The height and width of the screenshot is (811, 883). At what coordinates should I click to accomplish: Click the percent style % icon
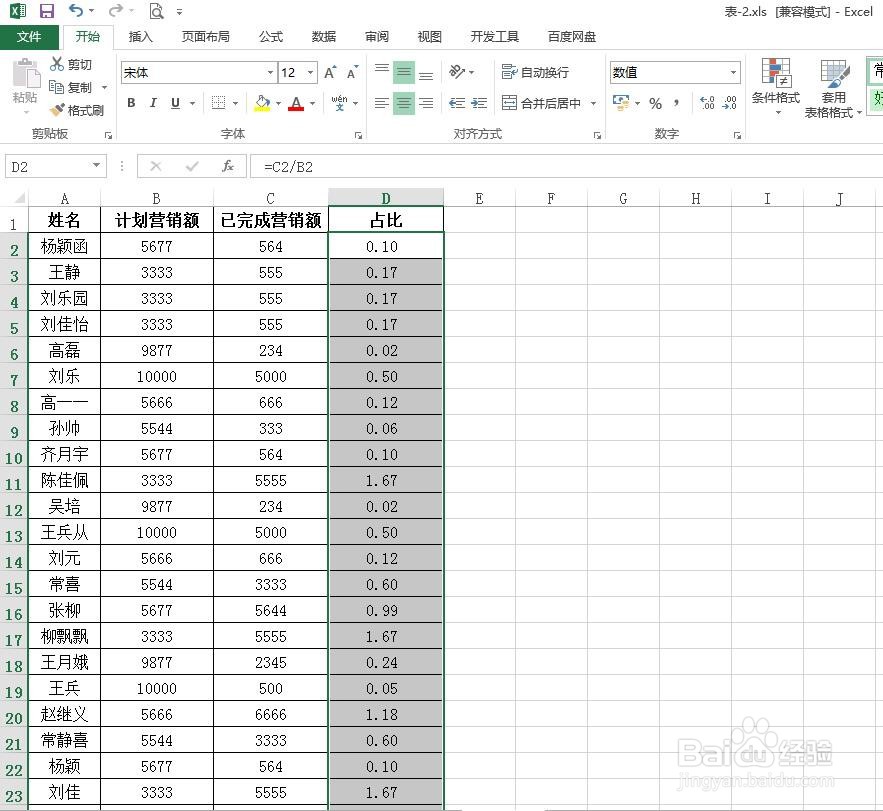tap(655, 103)
